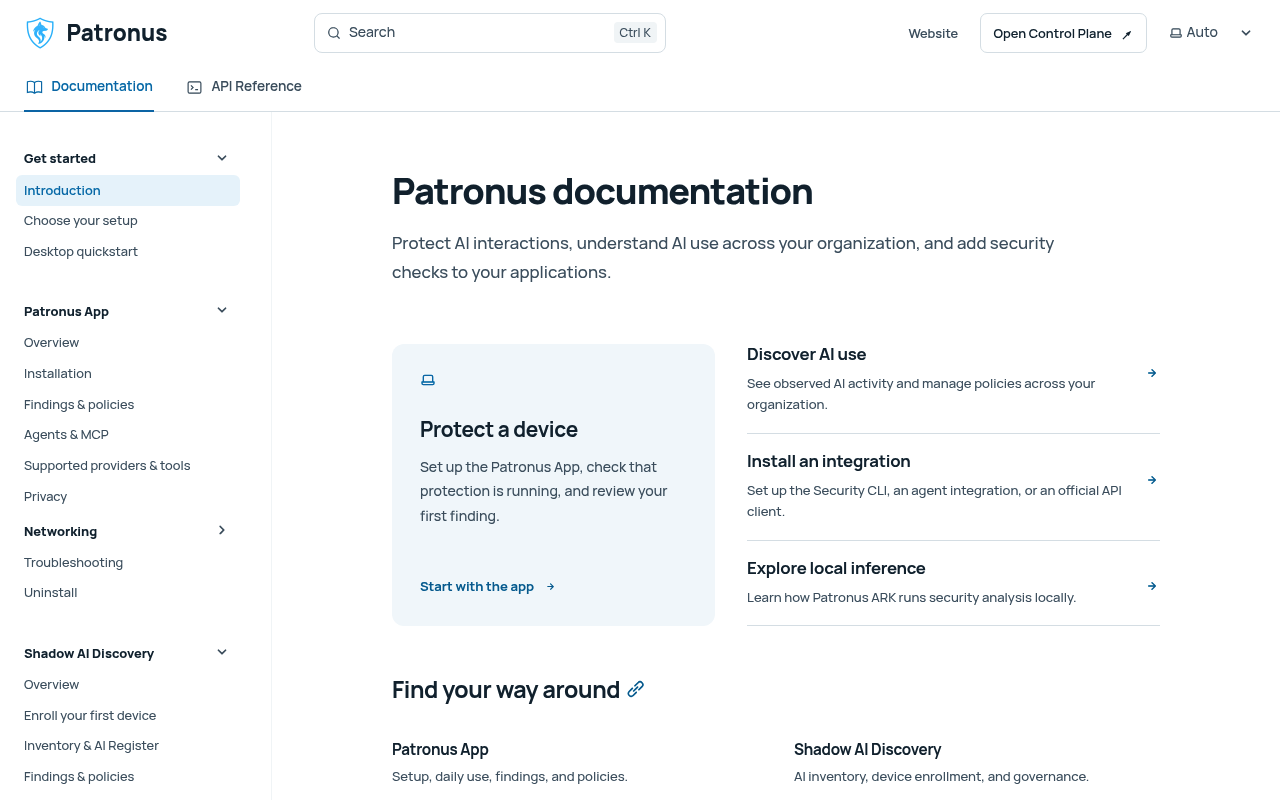Image resolution: width=1280 pixels, height=800 pixels.
Task: Click the search magnifier icon
Action: pyautogui.click(x=334, y=33)
